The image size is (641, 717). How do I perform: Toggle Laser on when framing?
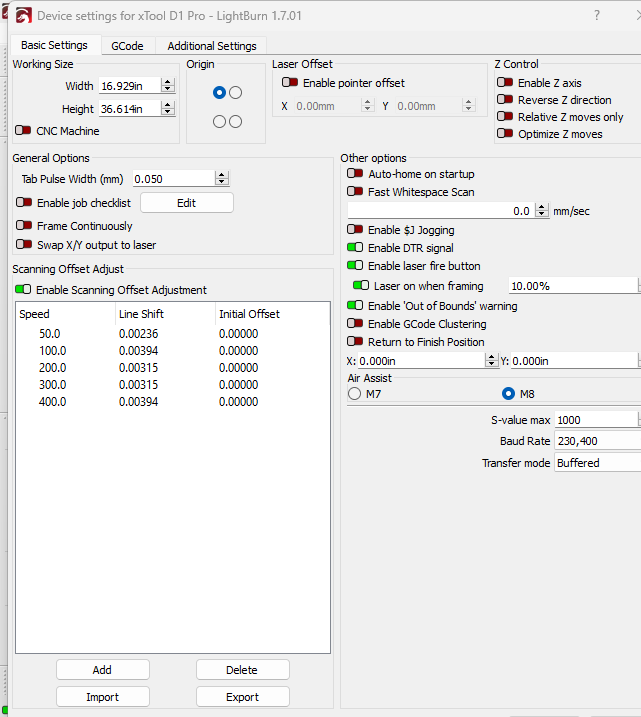(361, 285)
